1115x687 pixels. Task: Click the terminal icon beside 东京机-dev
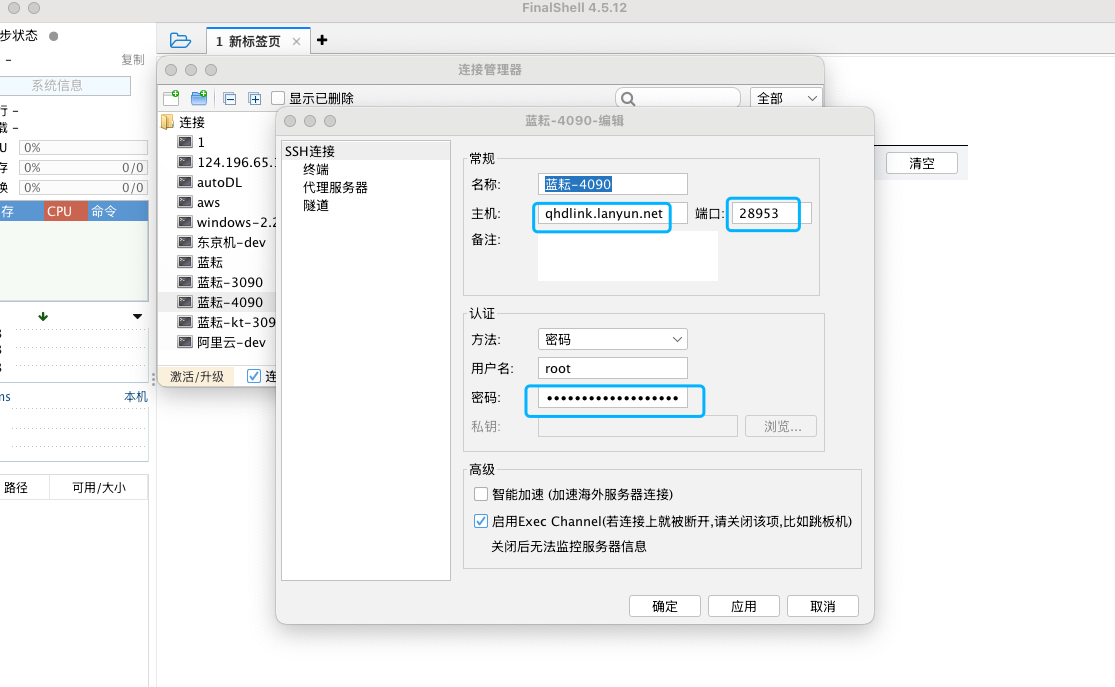tap(185, 242)
